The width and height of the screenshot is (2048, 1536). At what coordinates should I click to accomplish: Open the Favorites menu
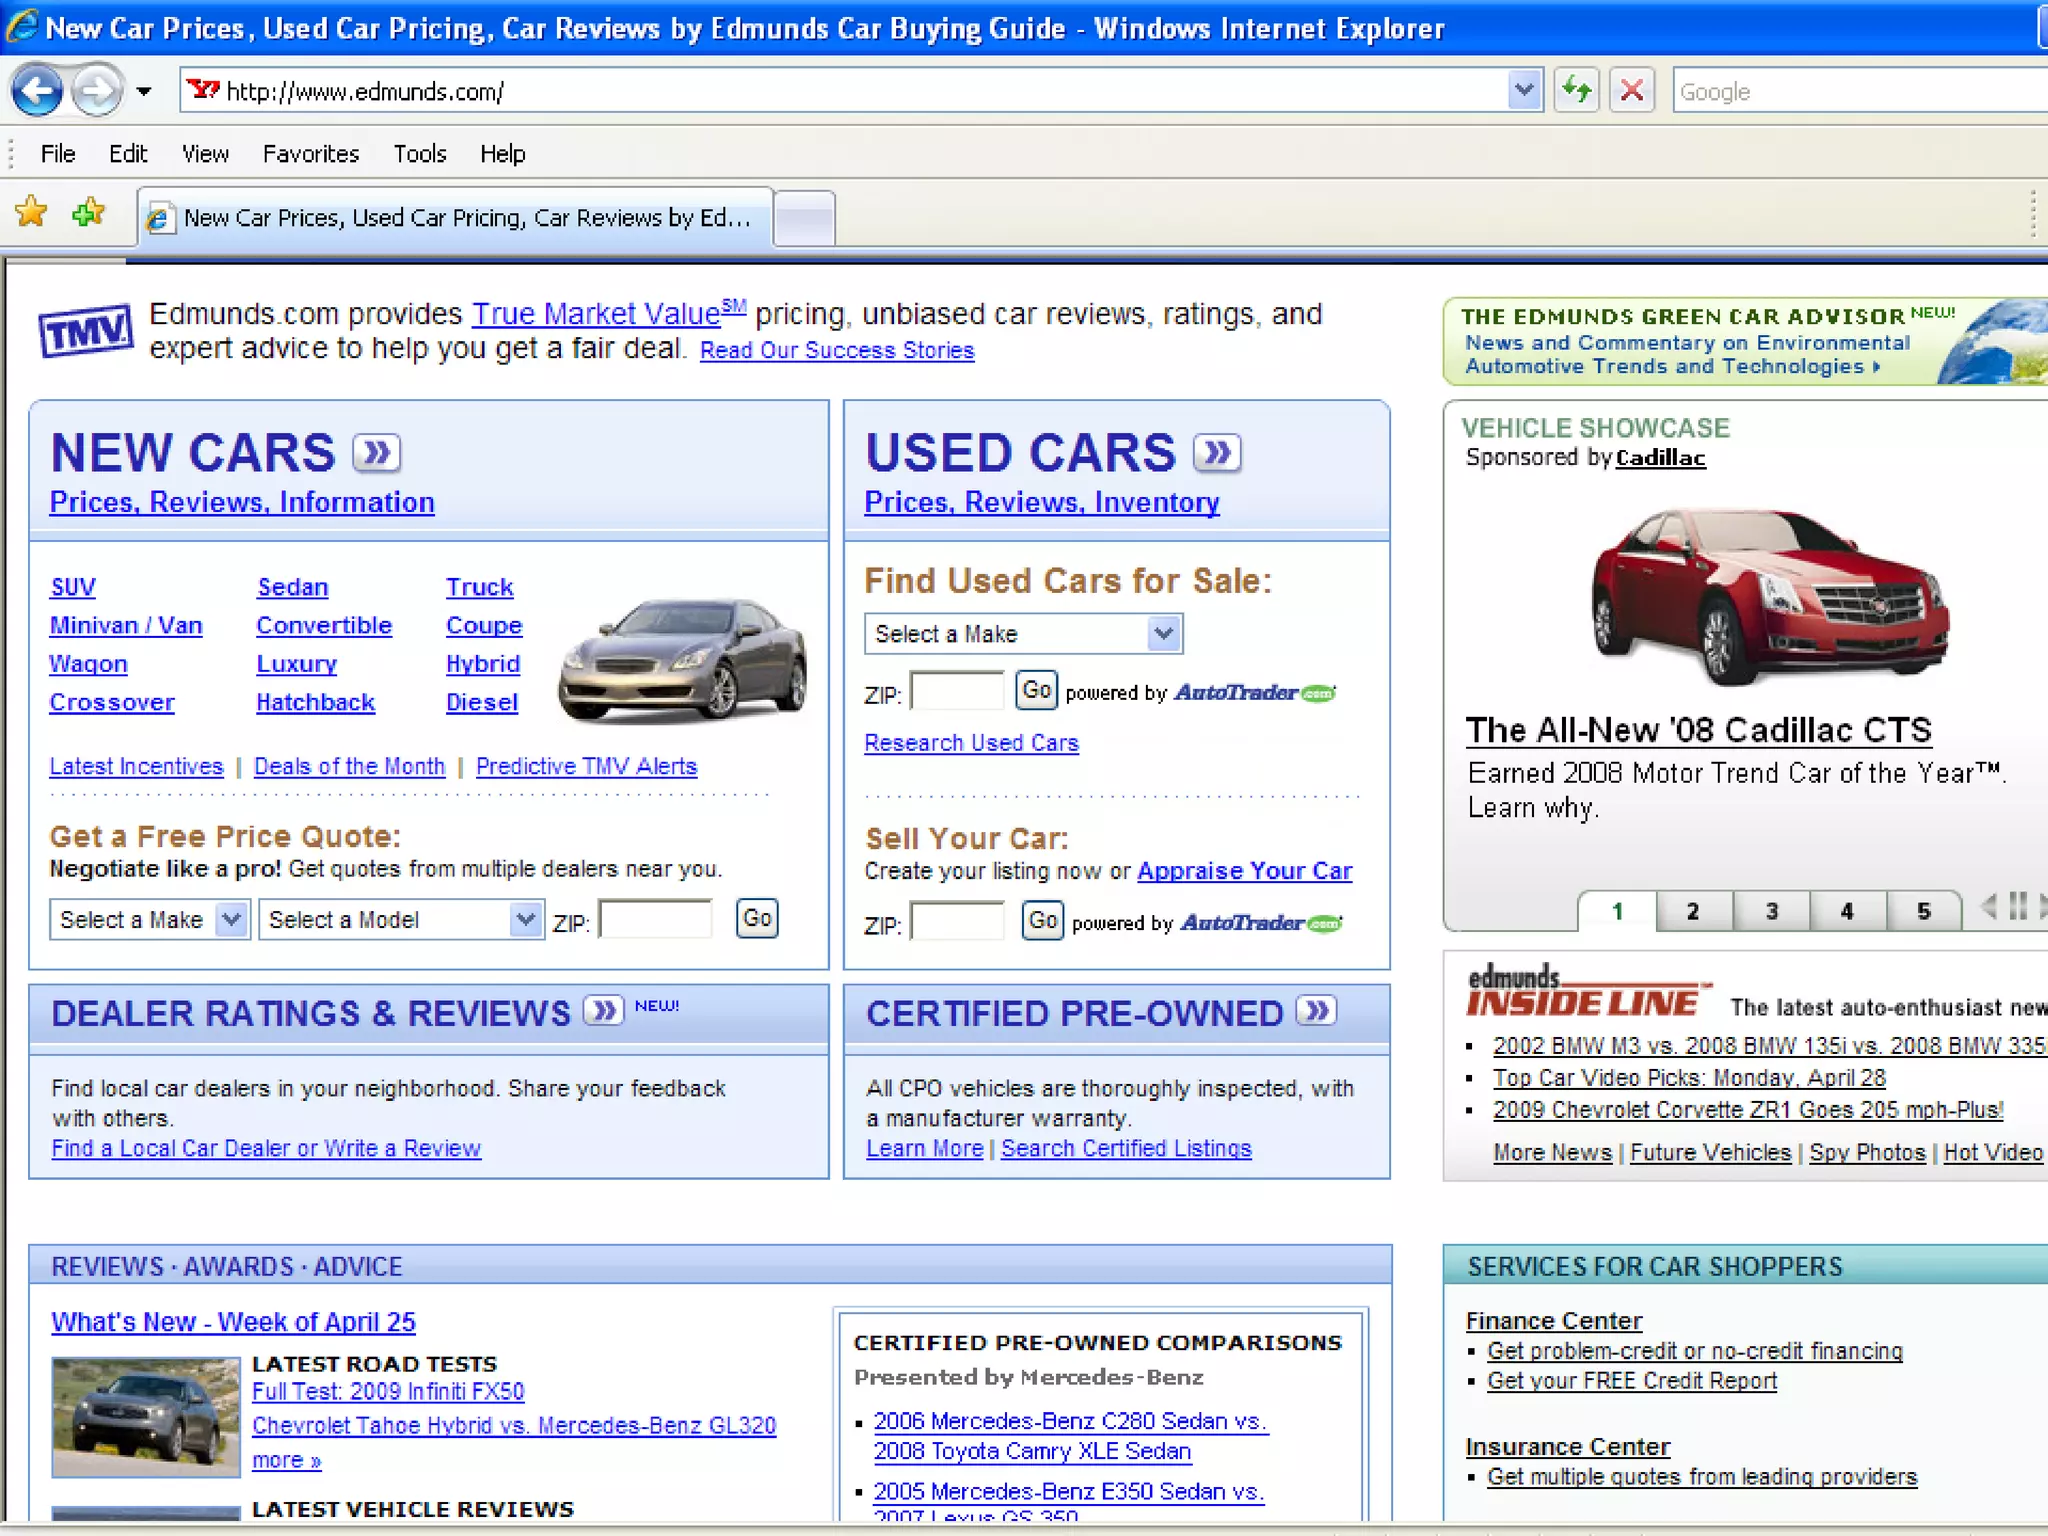tap(310, 154)
